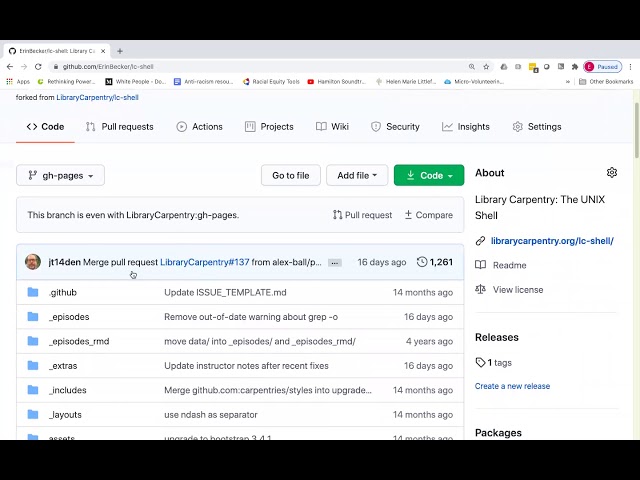The width and height of the screenshot is (640, 480).
Task: Click the browser back arrow
Action: [10, 67]
